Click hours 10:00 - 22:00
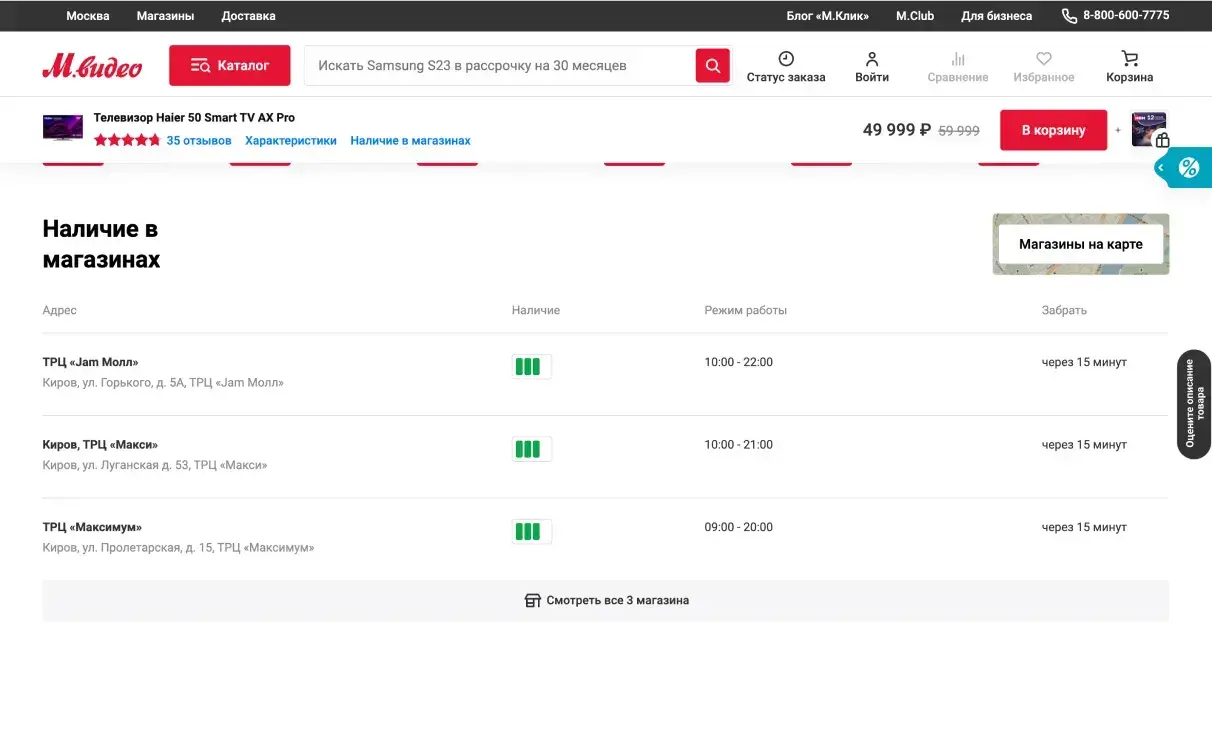The width and height of the screenshot is (1212, 736). click(x=739, y=362)
